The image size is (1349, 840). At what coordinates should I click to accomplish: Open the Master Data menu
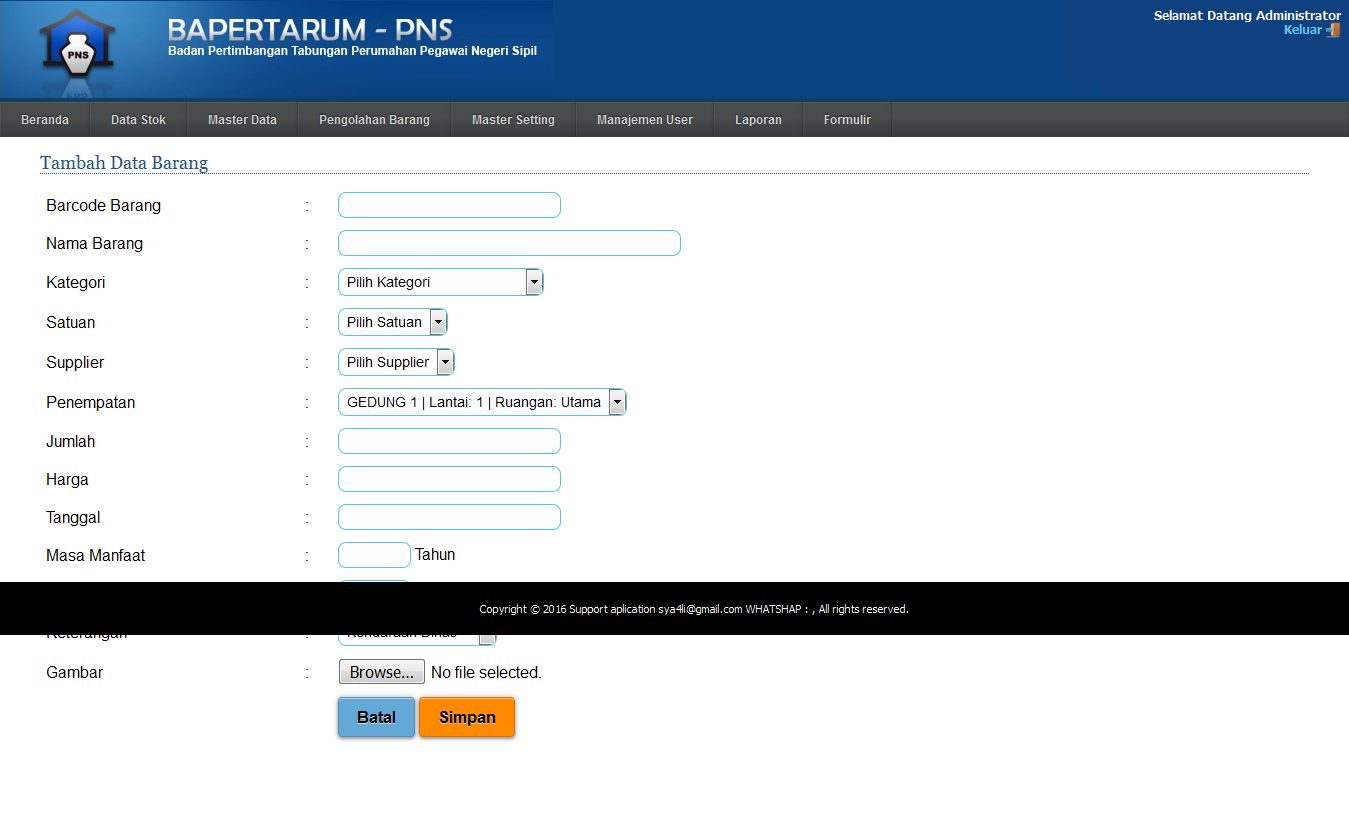tap(242, 120)
